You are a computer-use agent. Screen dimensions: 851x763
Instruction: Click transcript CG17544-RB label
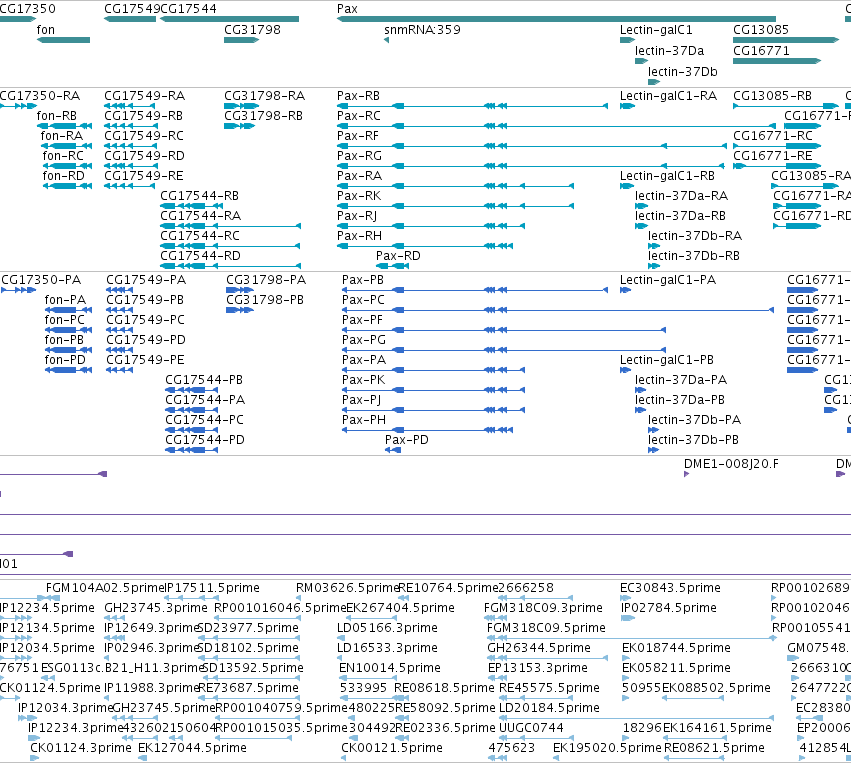click(x=199, y=196)
